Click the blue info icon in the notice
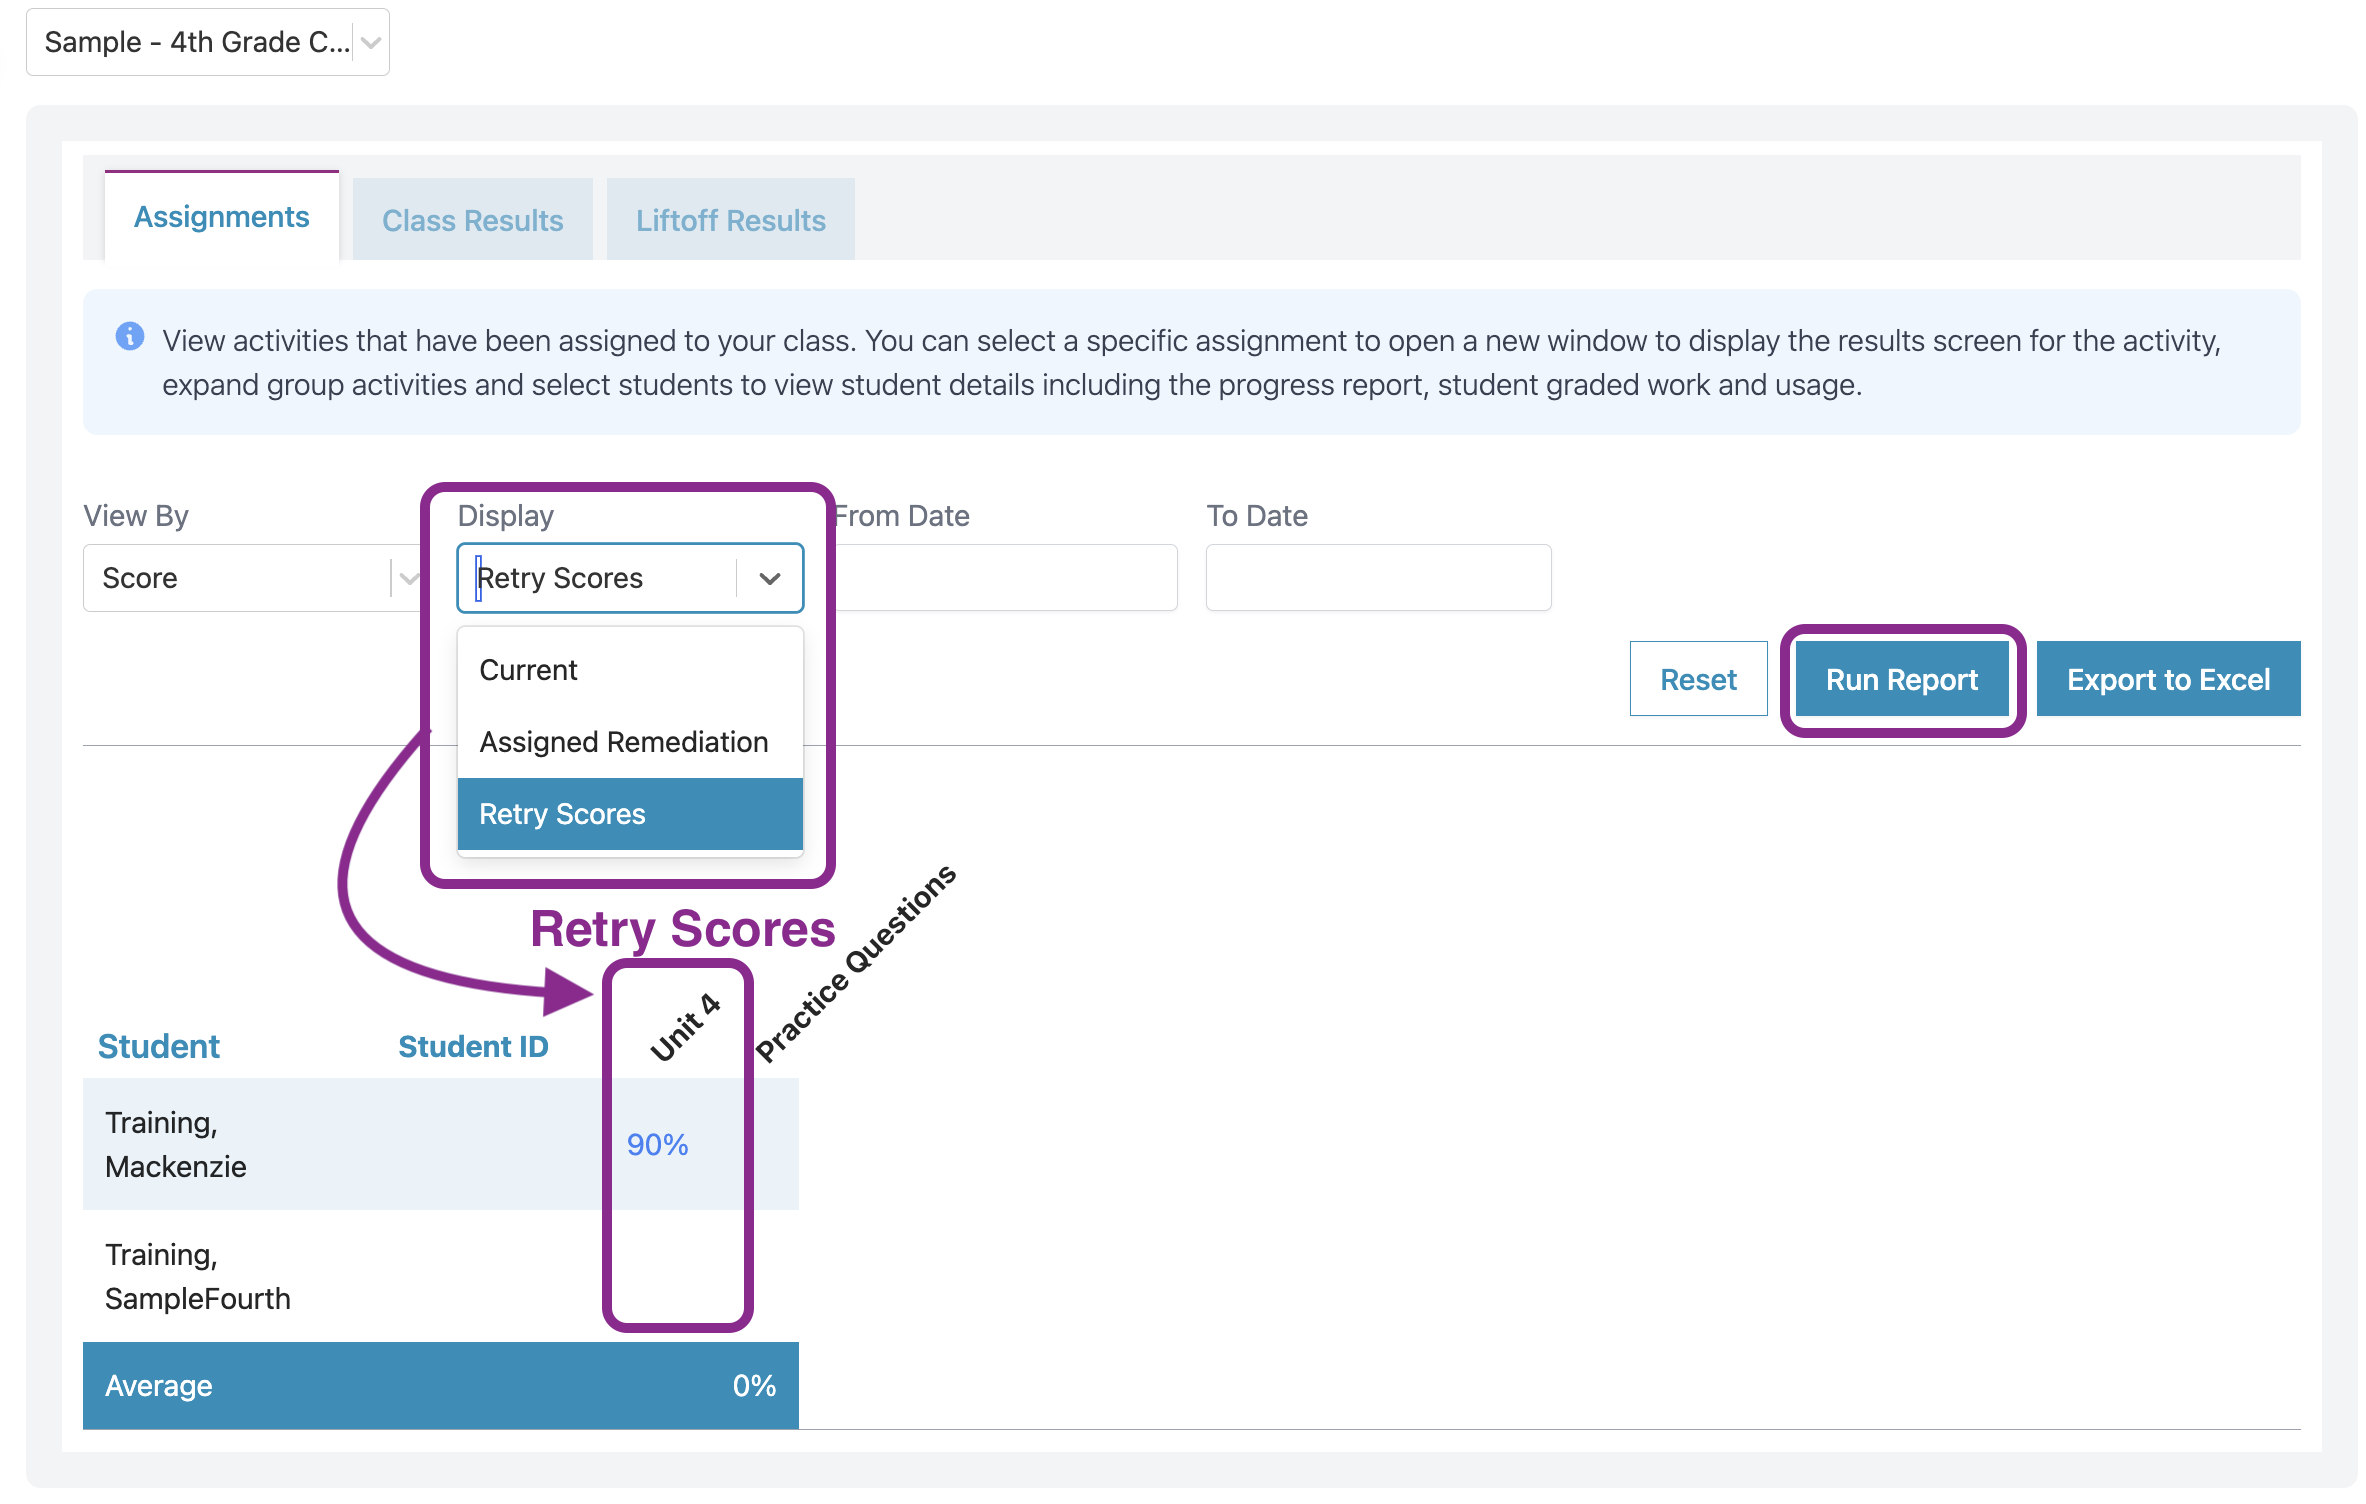 130,336
